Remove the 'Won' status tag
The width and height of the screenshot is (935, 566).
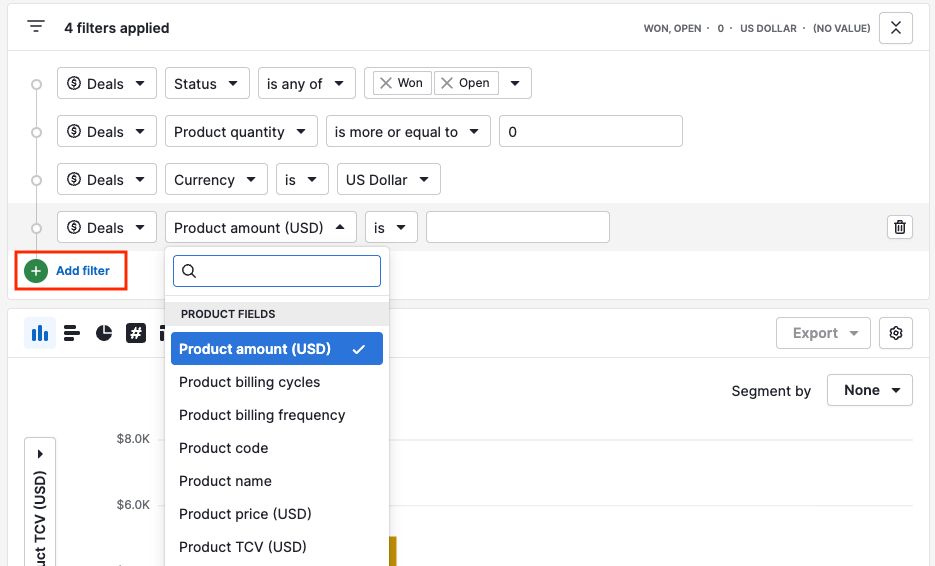click(x=386, y=83)
